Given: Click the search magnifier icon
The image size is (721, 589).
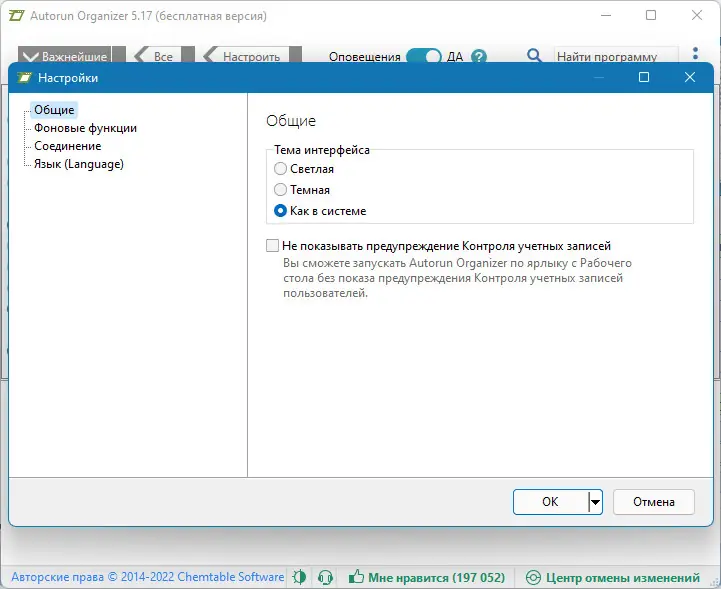Looking at the screenshot, I should (x=534, y=56).
